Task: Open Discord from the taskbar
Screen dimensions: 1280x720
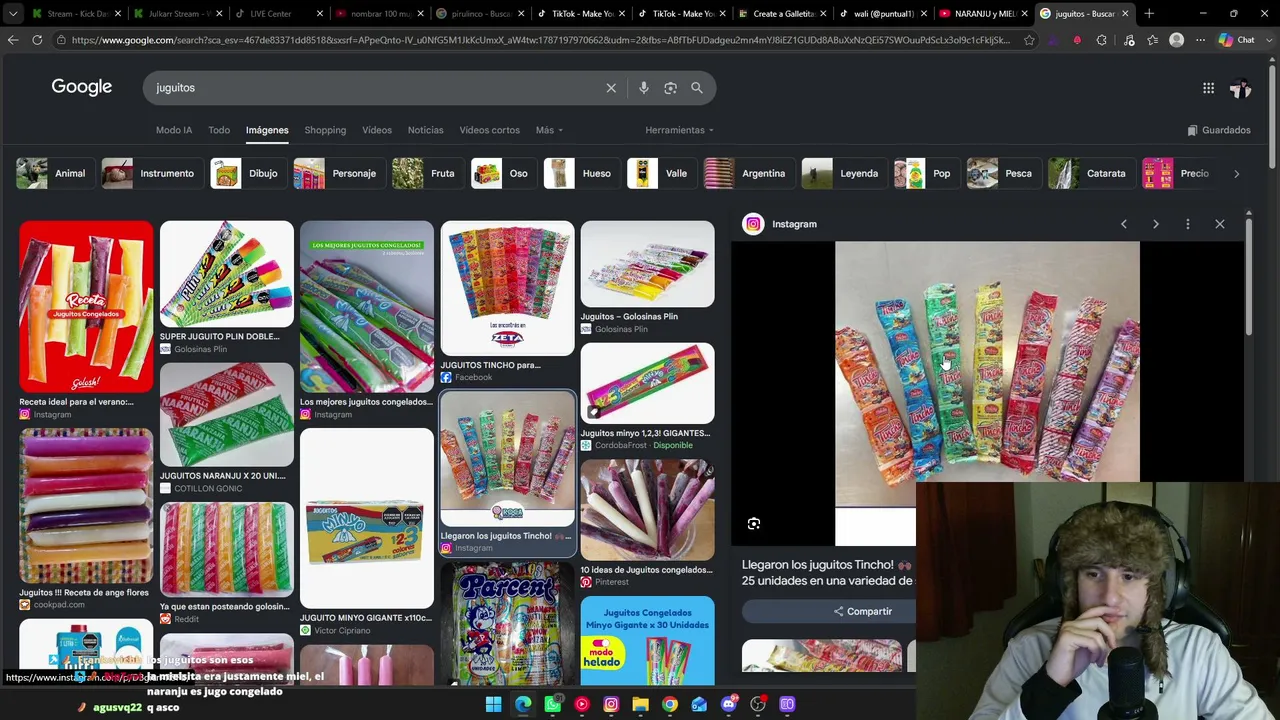Action: coord(728,705)
